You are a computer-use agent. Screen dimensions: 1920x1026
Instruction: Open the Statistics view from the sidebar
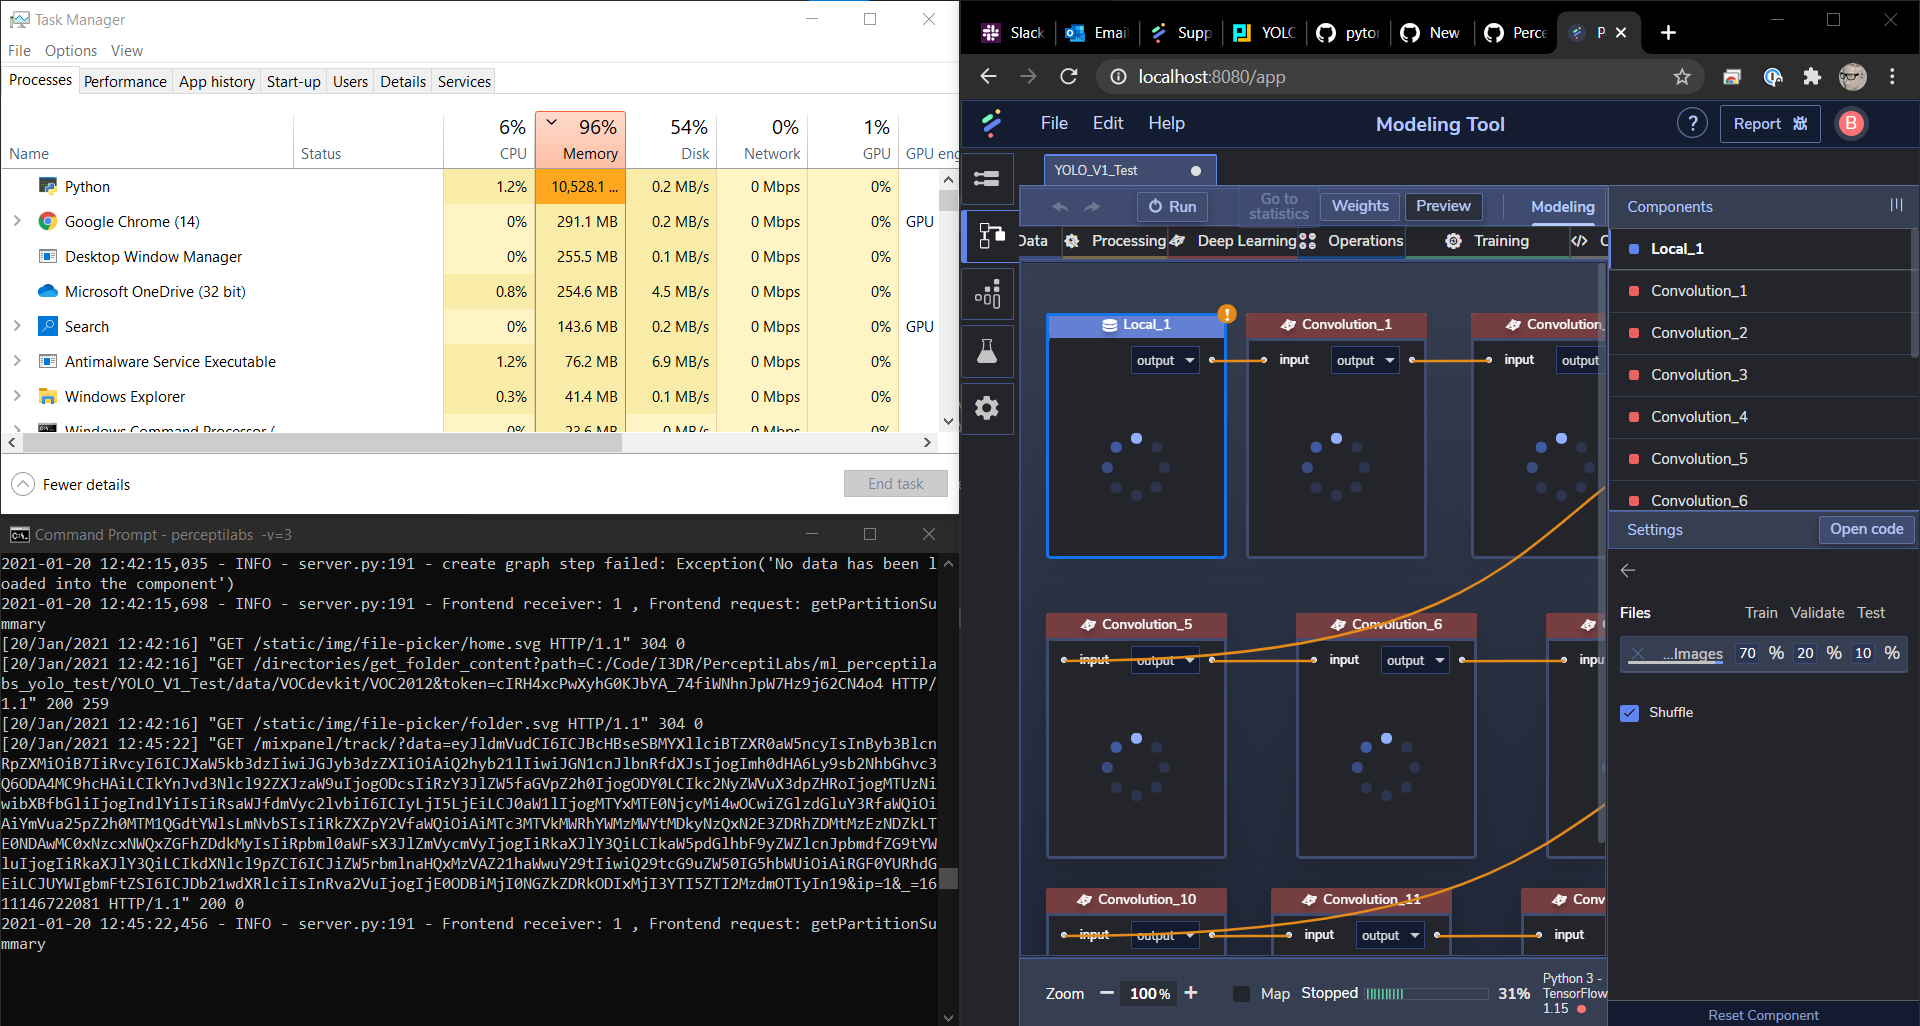pyautogui.click(x=987, y=293)
